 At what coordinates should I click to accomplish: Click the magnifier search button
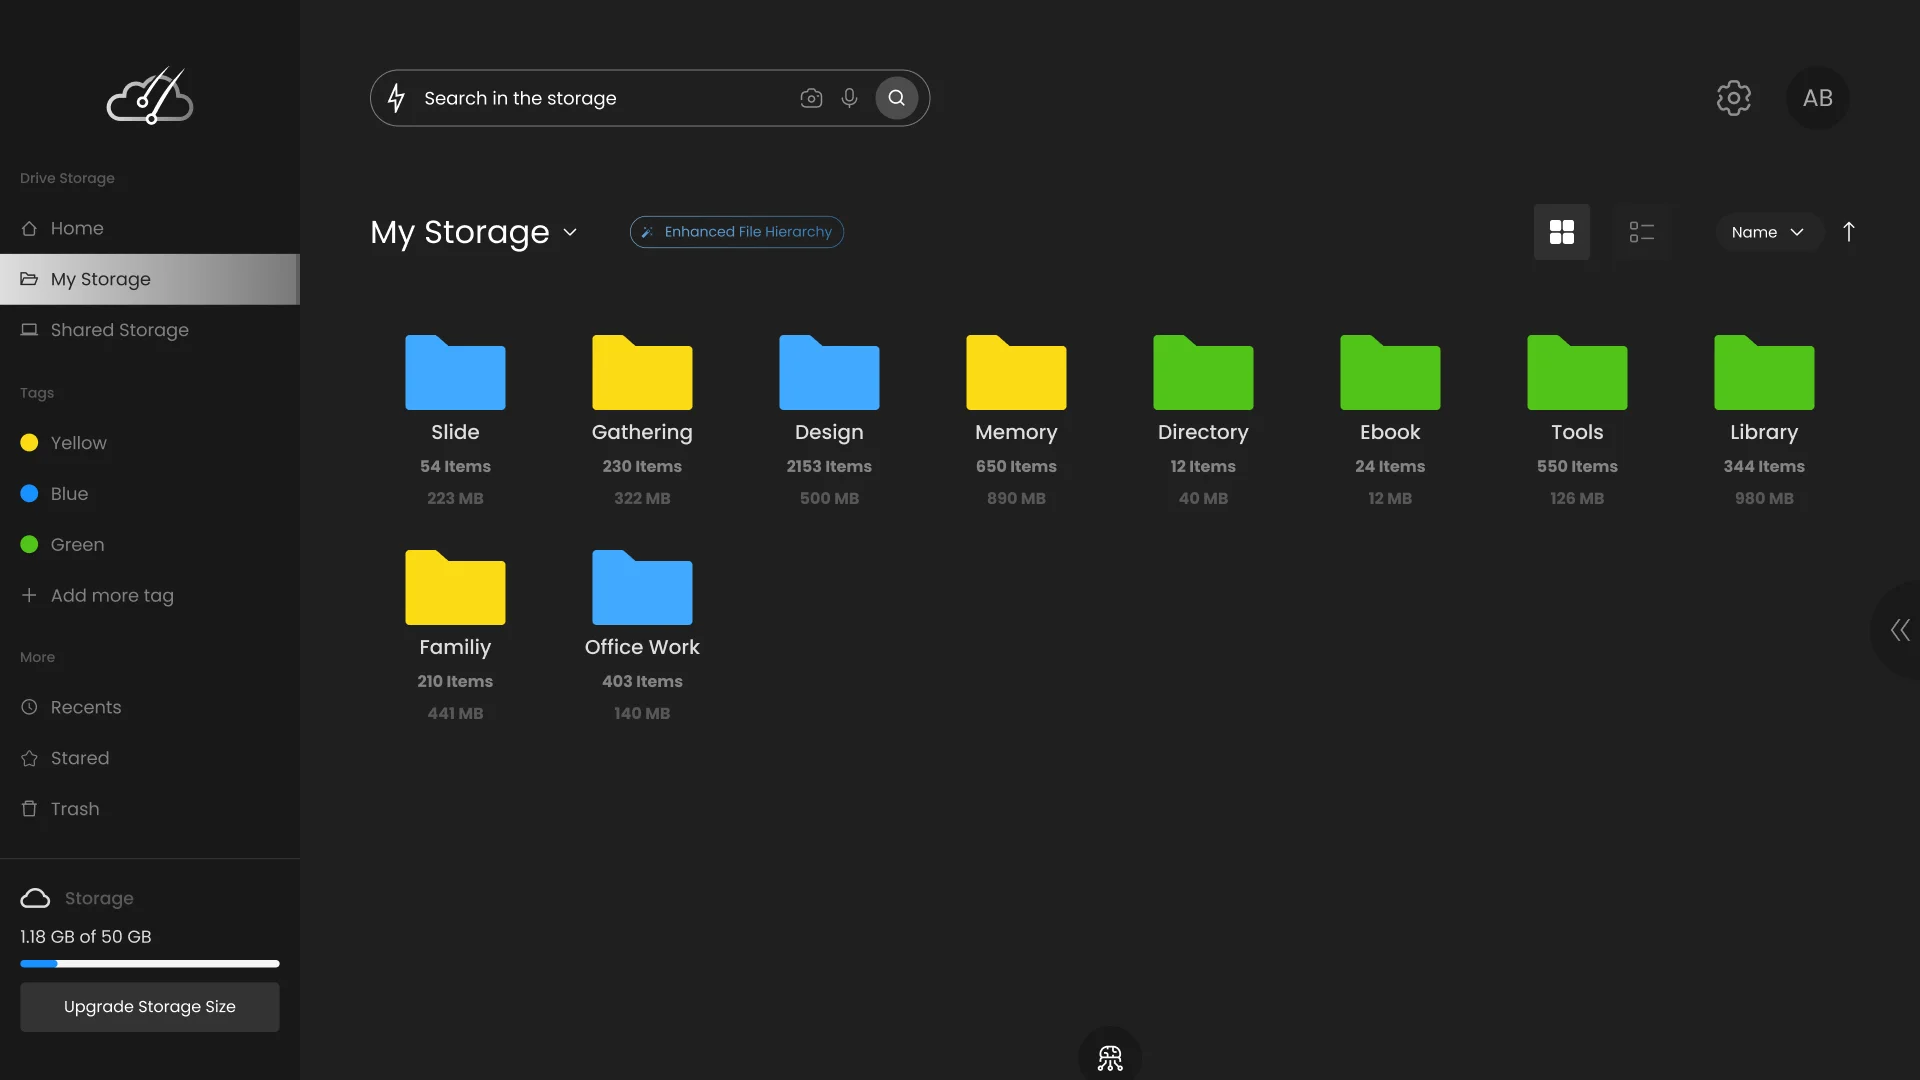click(x=897, y=98)
